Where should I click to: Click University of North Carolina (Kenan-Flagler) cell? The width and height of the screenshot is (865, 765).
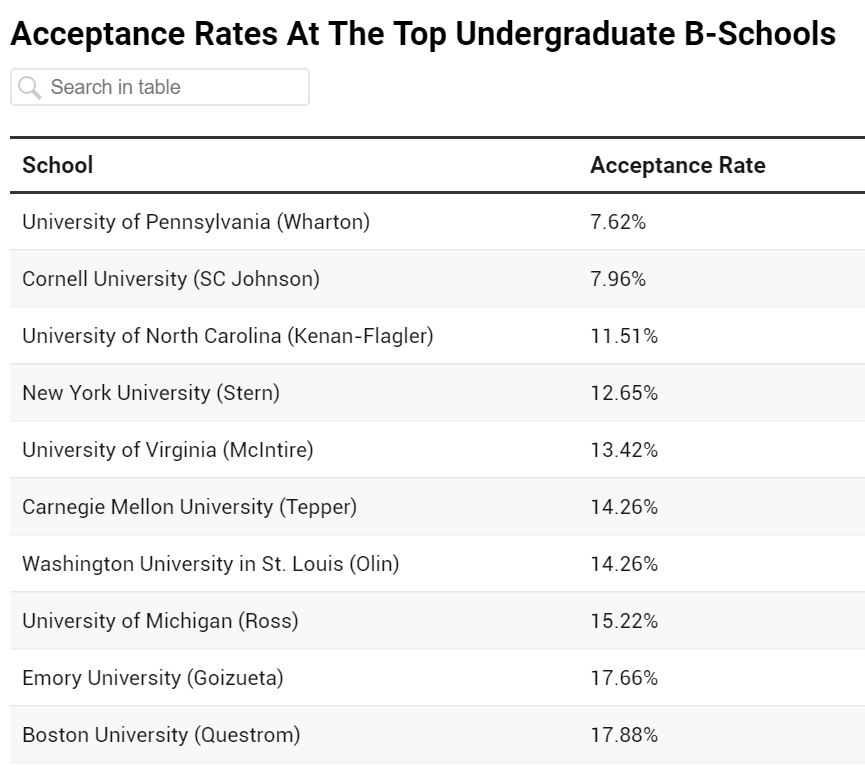[228, 336]
